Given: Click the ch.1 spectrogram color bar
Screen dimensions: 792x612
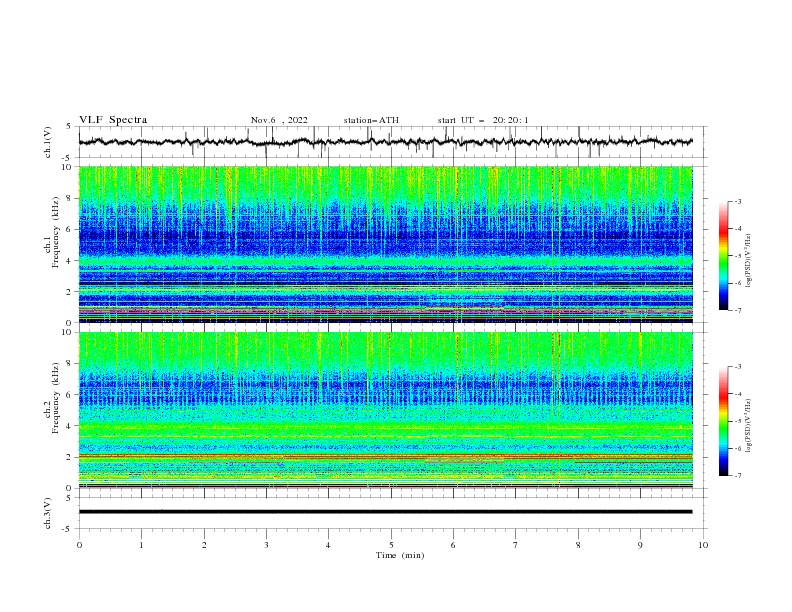Looking at the screenshot, I should point(723,256).
